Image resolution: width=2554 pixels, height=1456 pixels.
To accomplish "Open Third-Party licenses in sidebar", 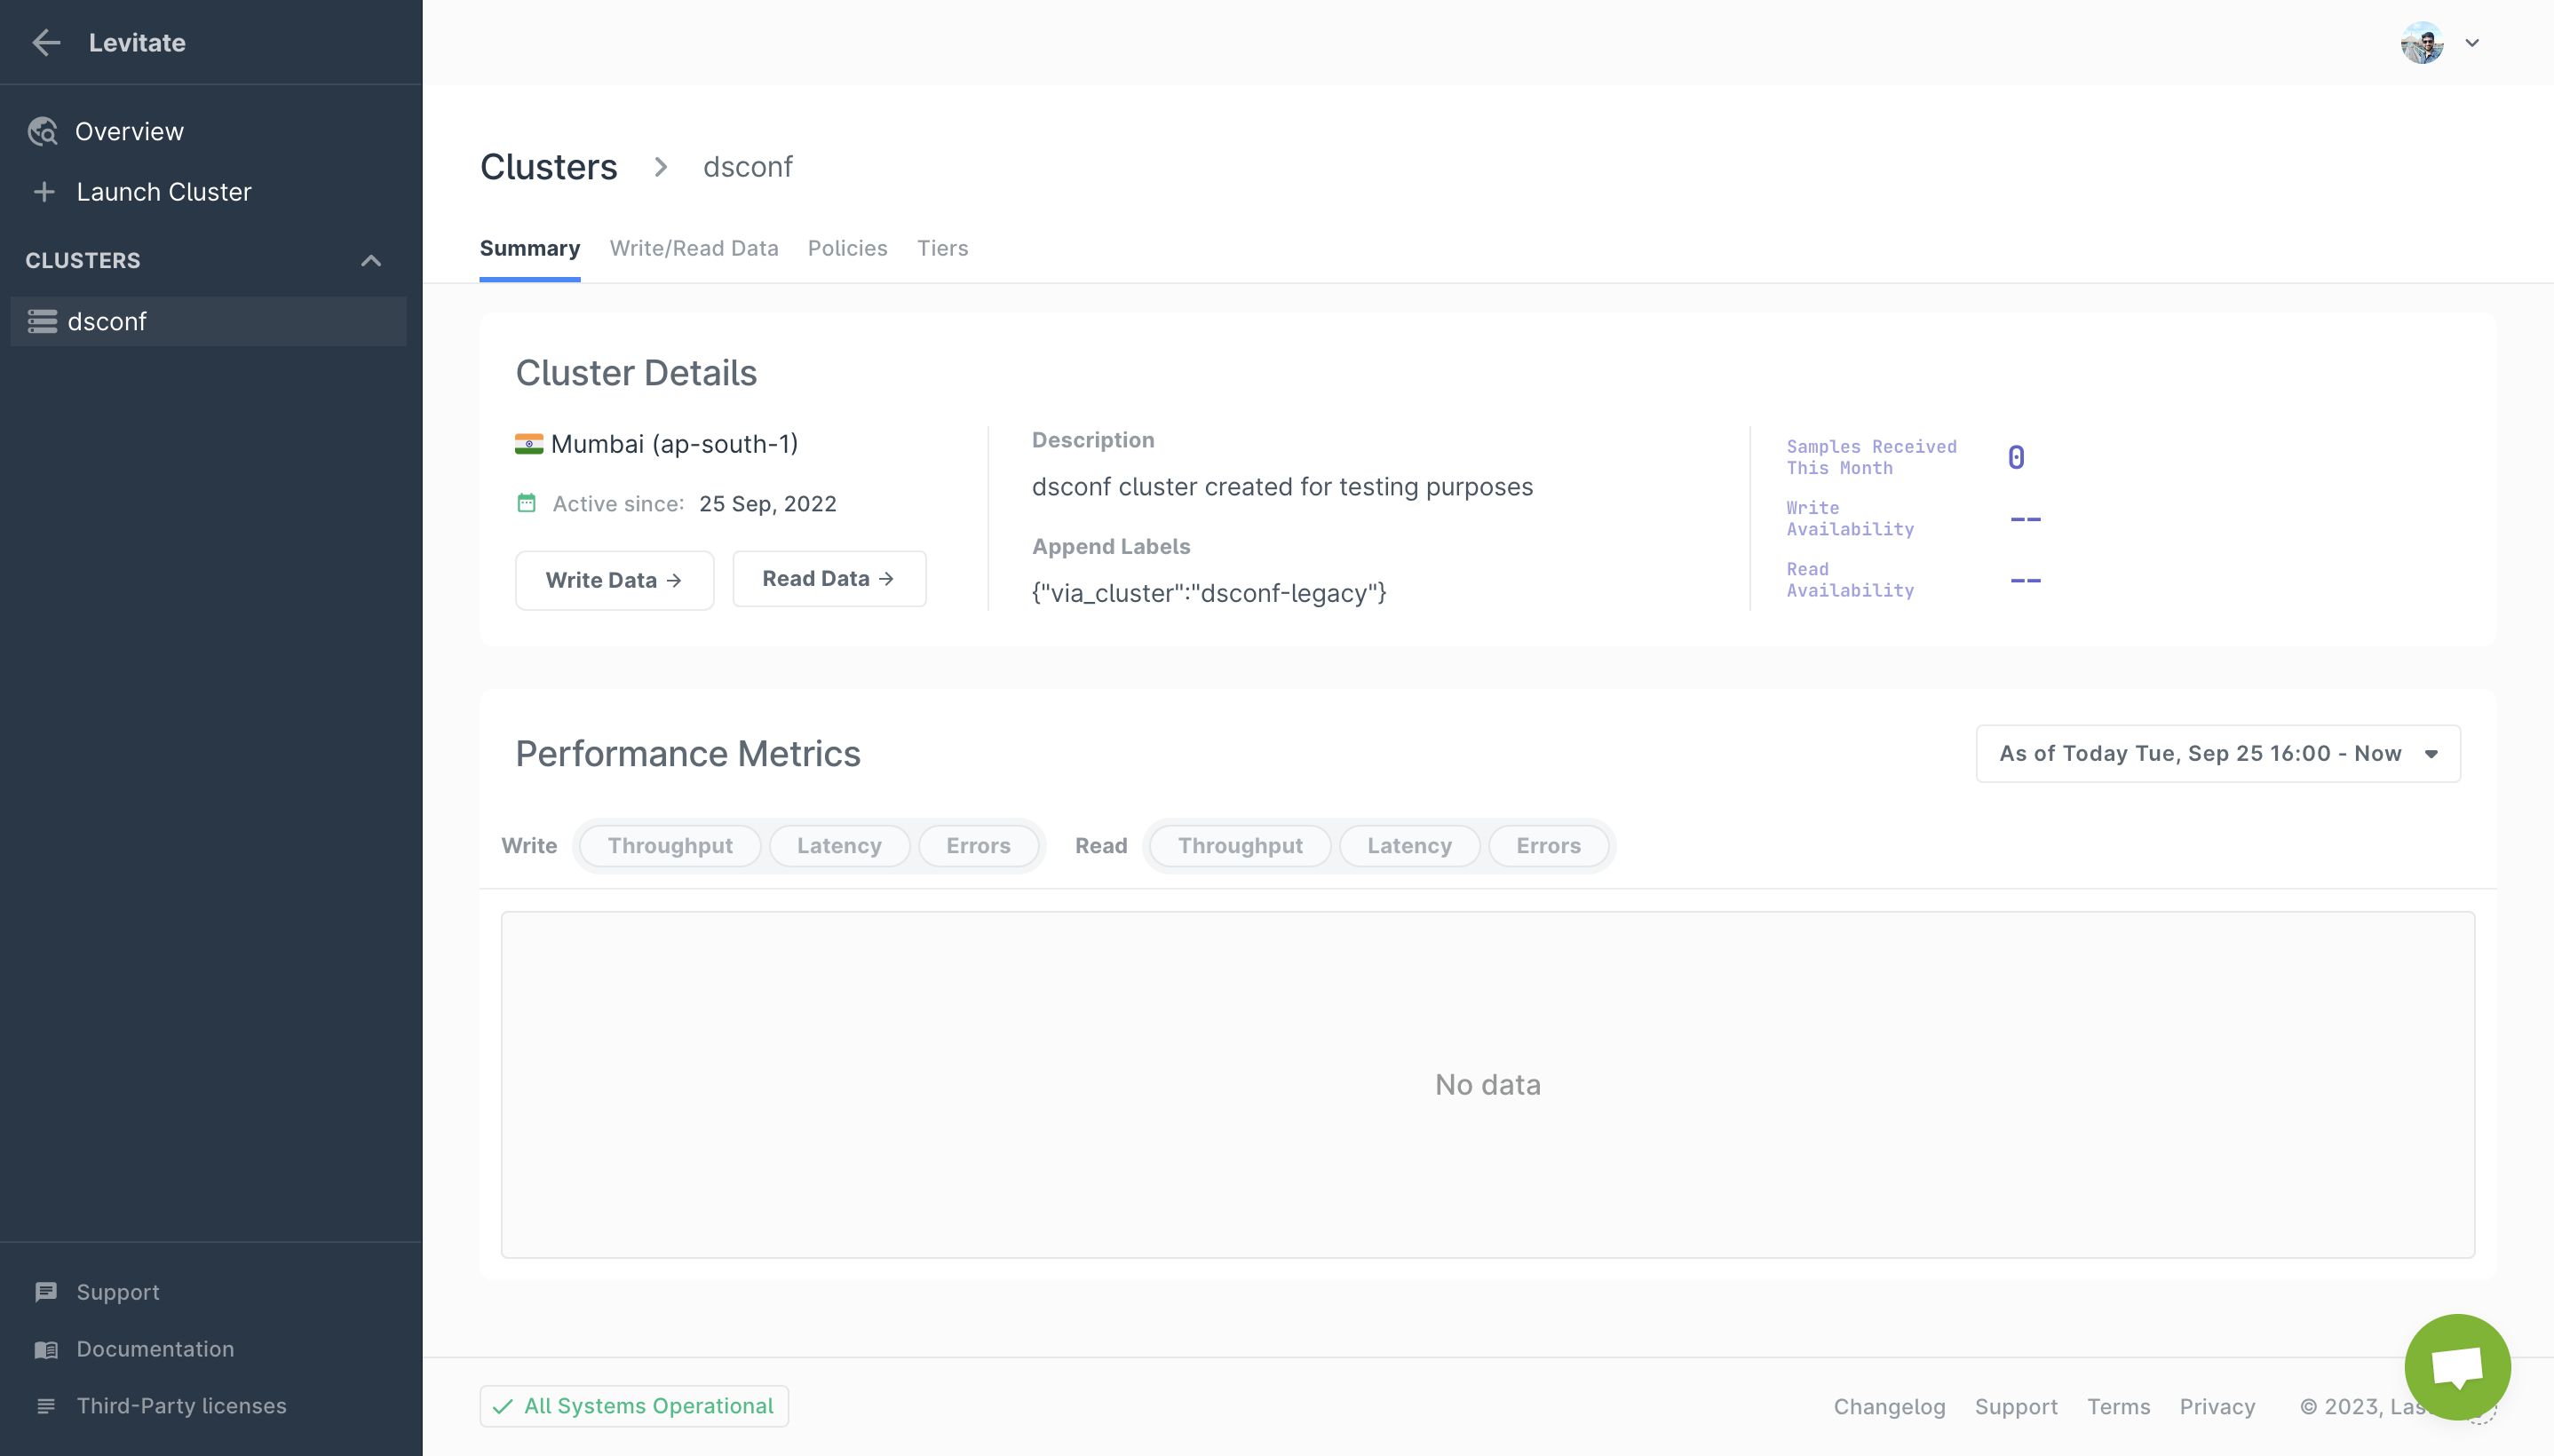I will pyautogui.click(x=181, y=1406).
